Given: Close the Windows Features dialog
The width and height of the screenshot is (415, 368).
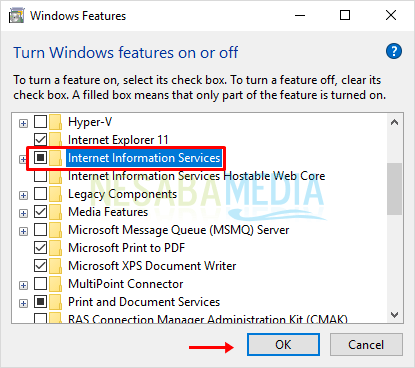Looking at the screenshot, I should point(391,15).
